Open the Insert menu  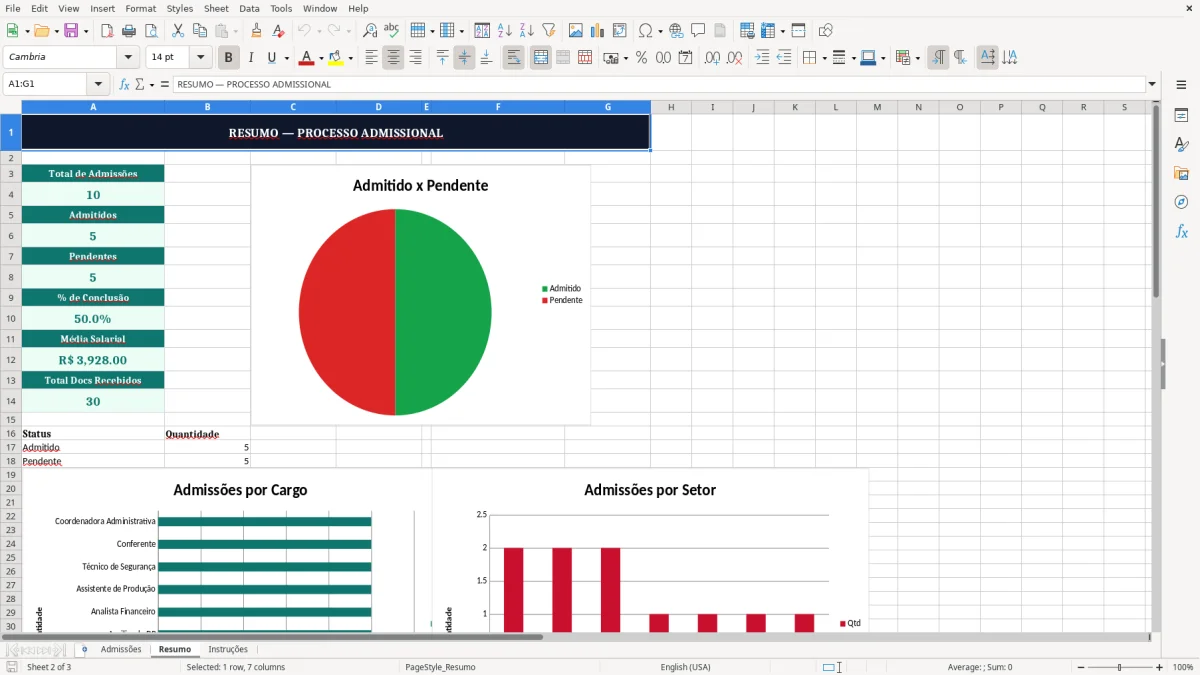click(103, 8)
